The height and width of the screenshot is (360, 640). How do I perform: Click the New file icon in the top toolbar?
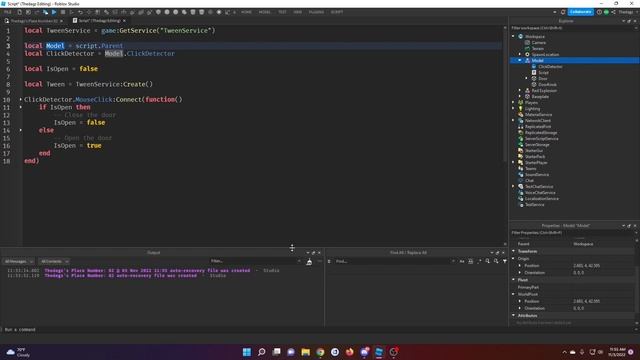20,12
